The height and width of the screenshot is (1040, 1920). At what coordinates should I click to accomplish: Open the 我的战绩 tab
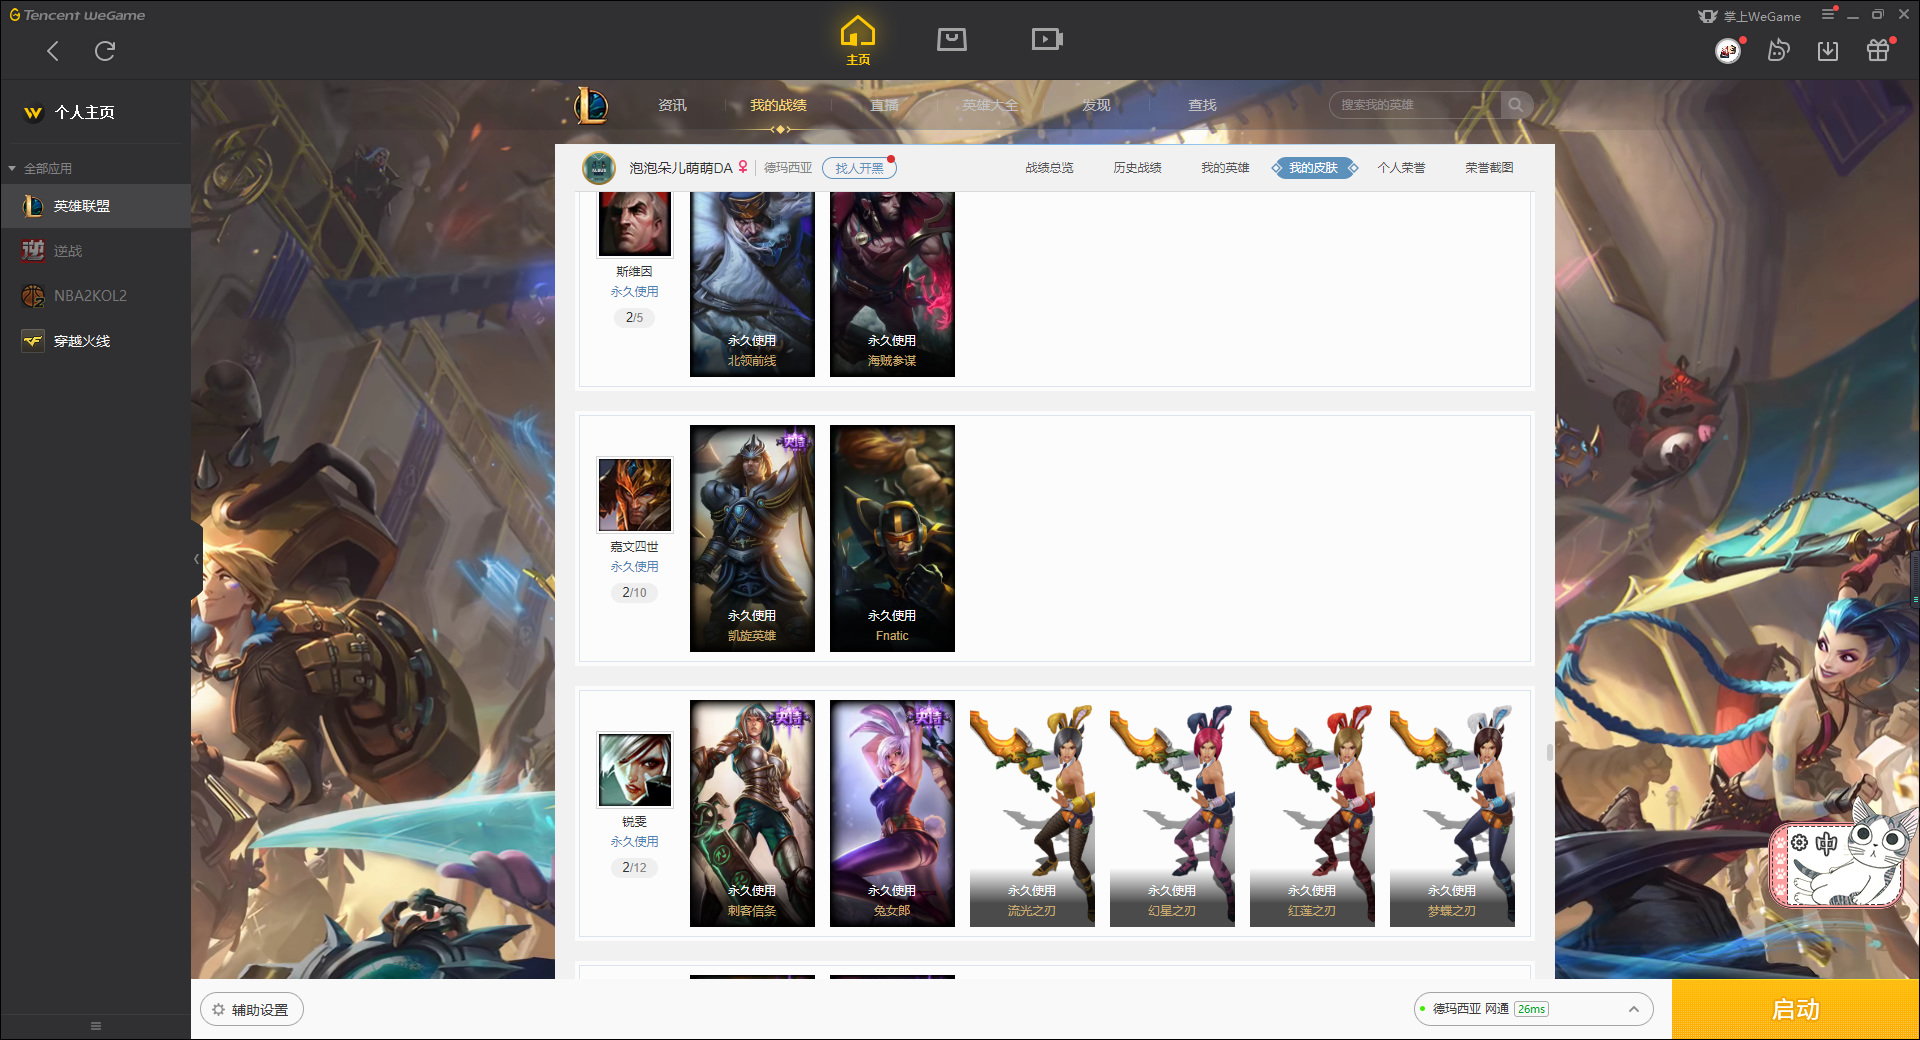(x=778, y=105)
